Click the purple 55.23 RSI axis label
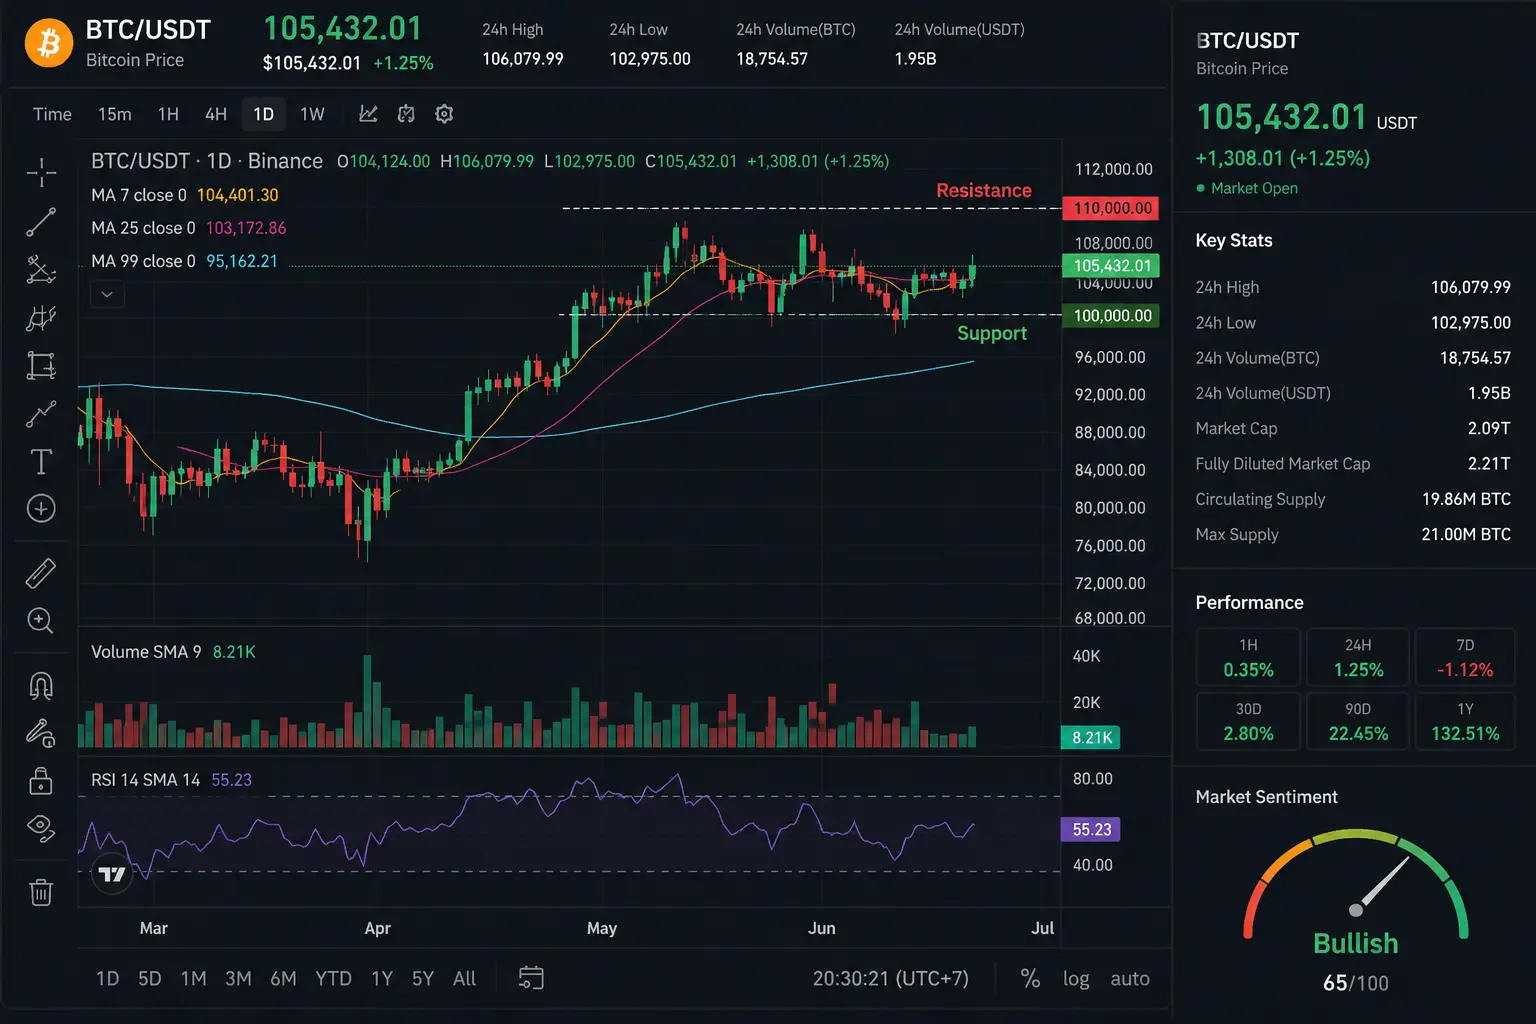This screenshot has height=1024, width=1536. pos(1090,829)
